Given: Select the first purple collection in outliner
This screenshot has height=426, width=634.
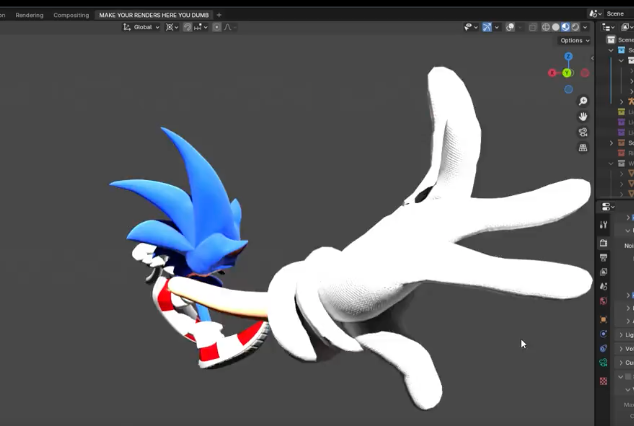Looking at the screenshot, I should tap(621, 122).
